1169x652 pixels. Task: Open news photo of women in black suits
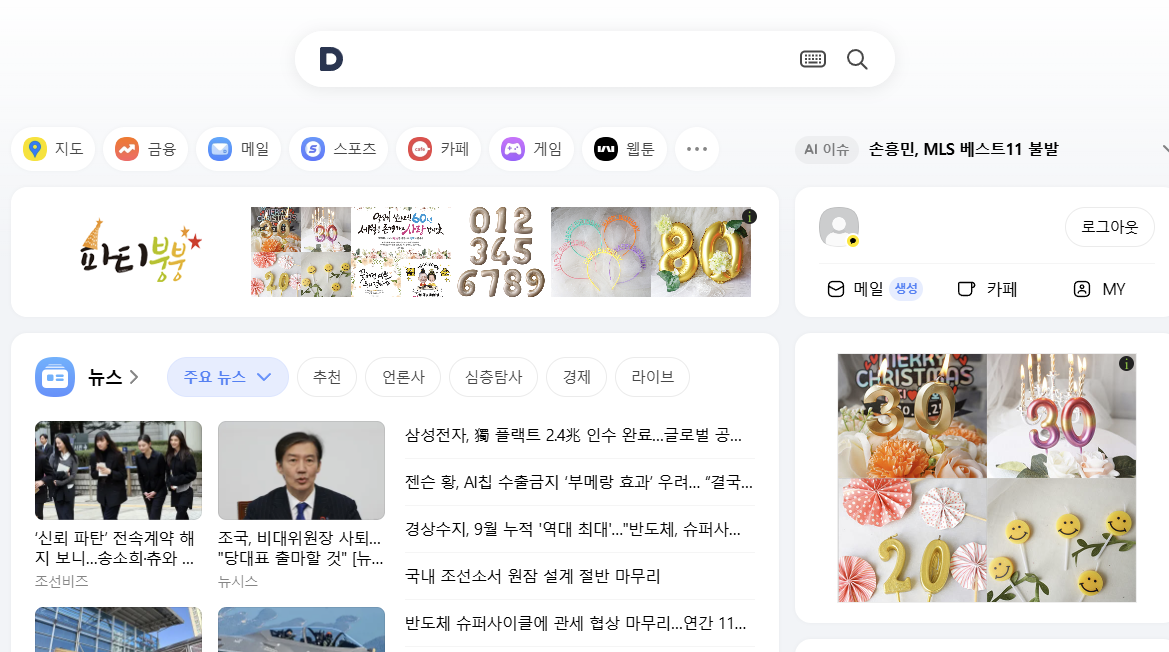(119, 470)
